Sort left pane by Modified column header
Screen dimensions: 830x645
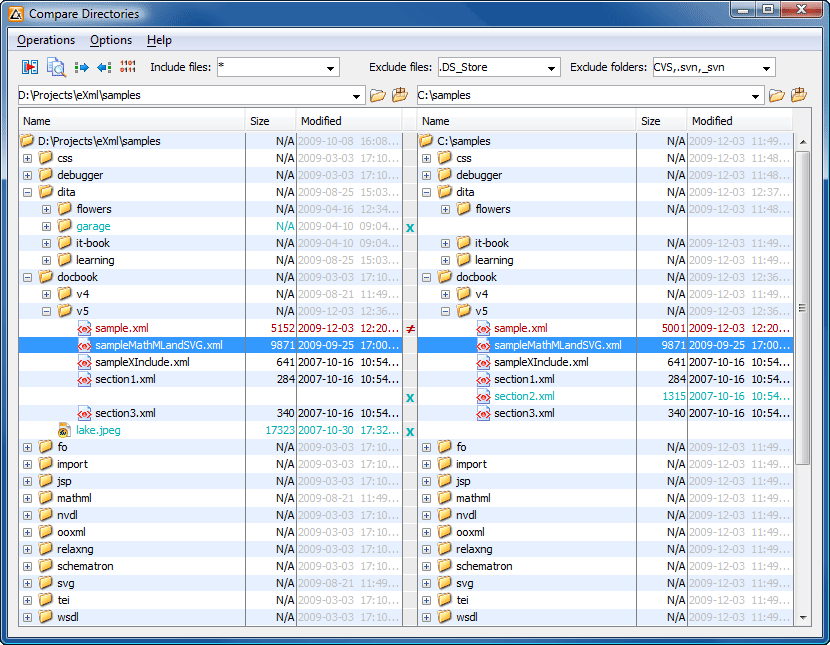point(349,121)
